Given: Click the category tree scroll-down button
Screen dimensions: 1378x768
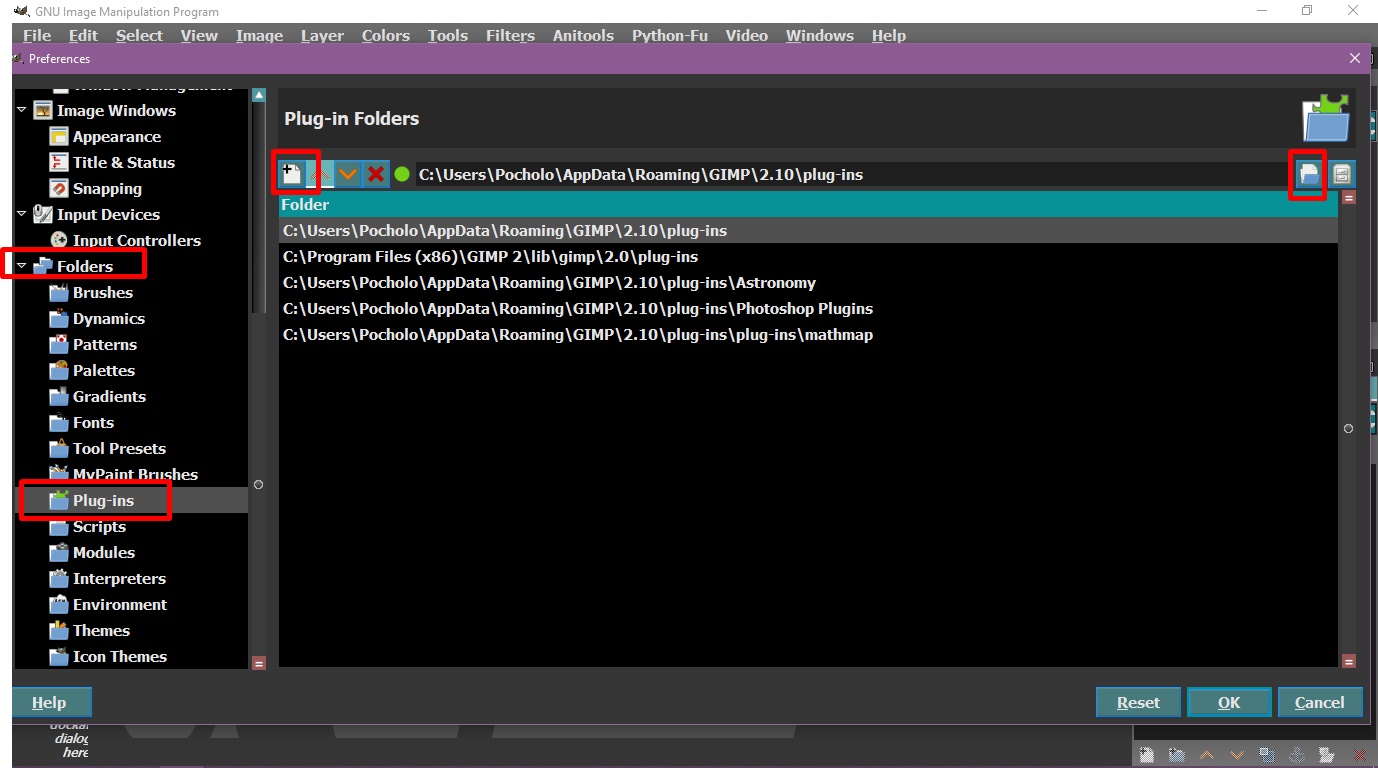Looking at the screenshot, I should (259, 662).
